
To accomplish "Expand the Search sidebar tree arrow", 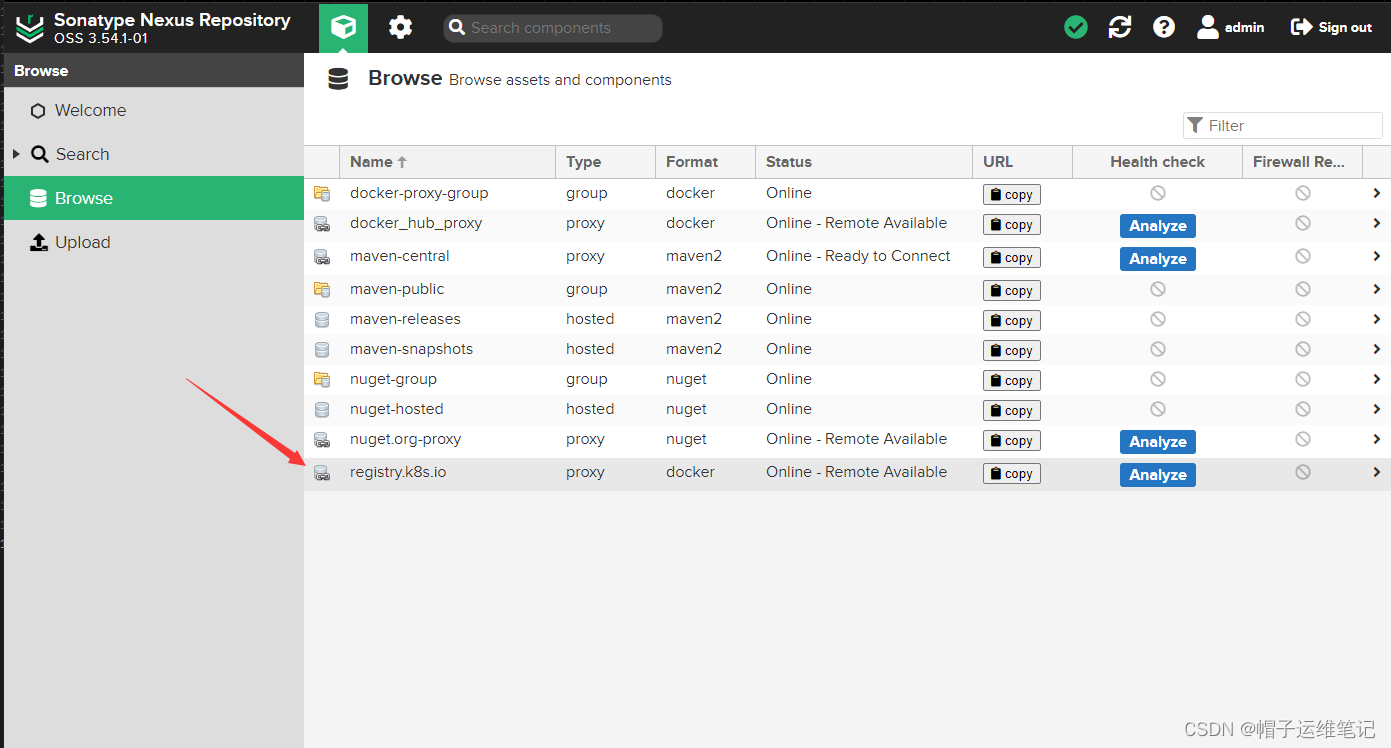I will click(16, 154).
